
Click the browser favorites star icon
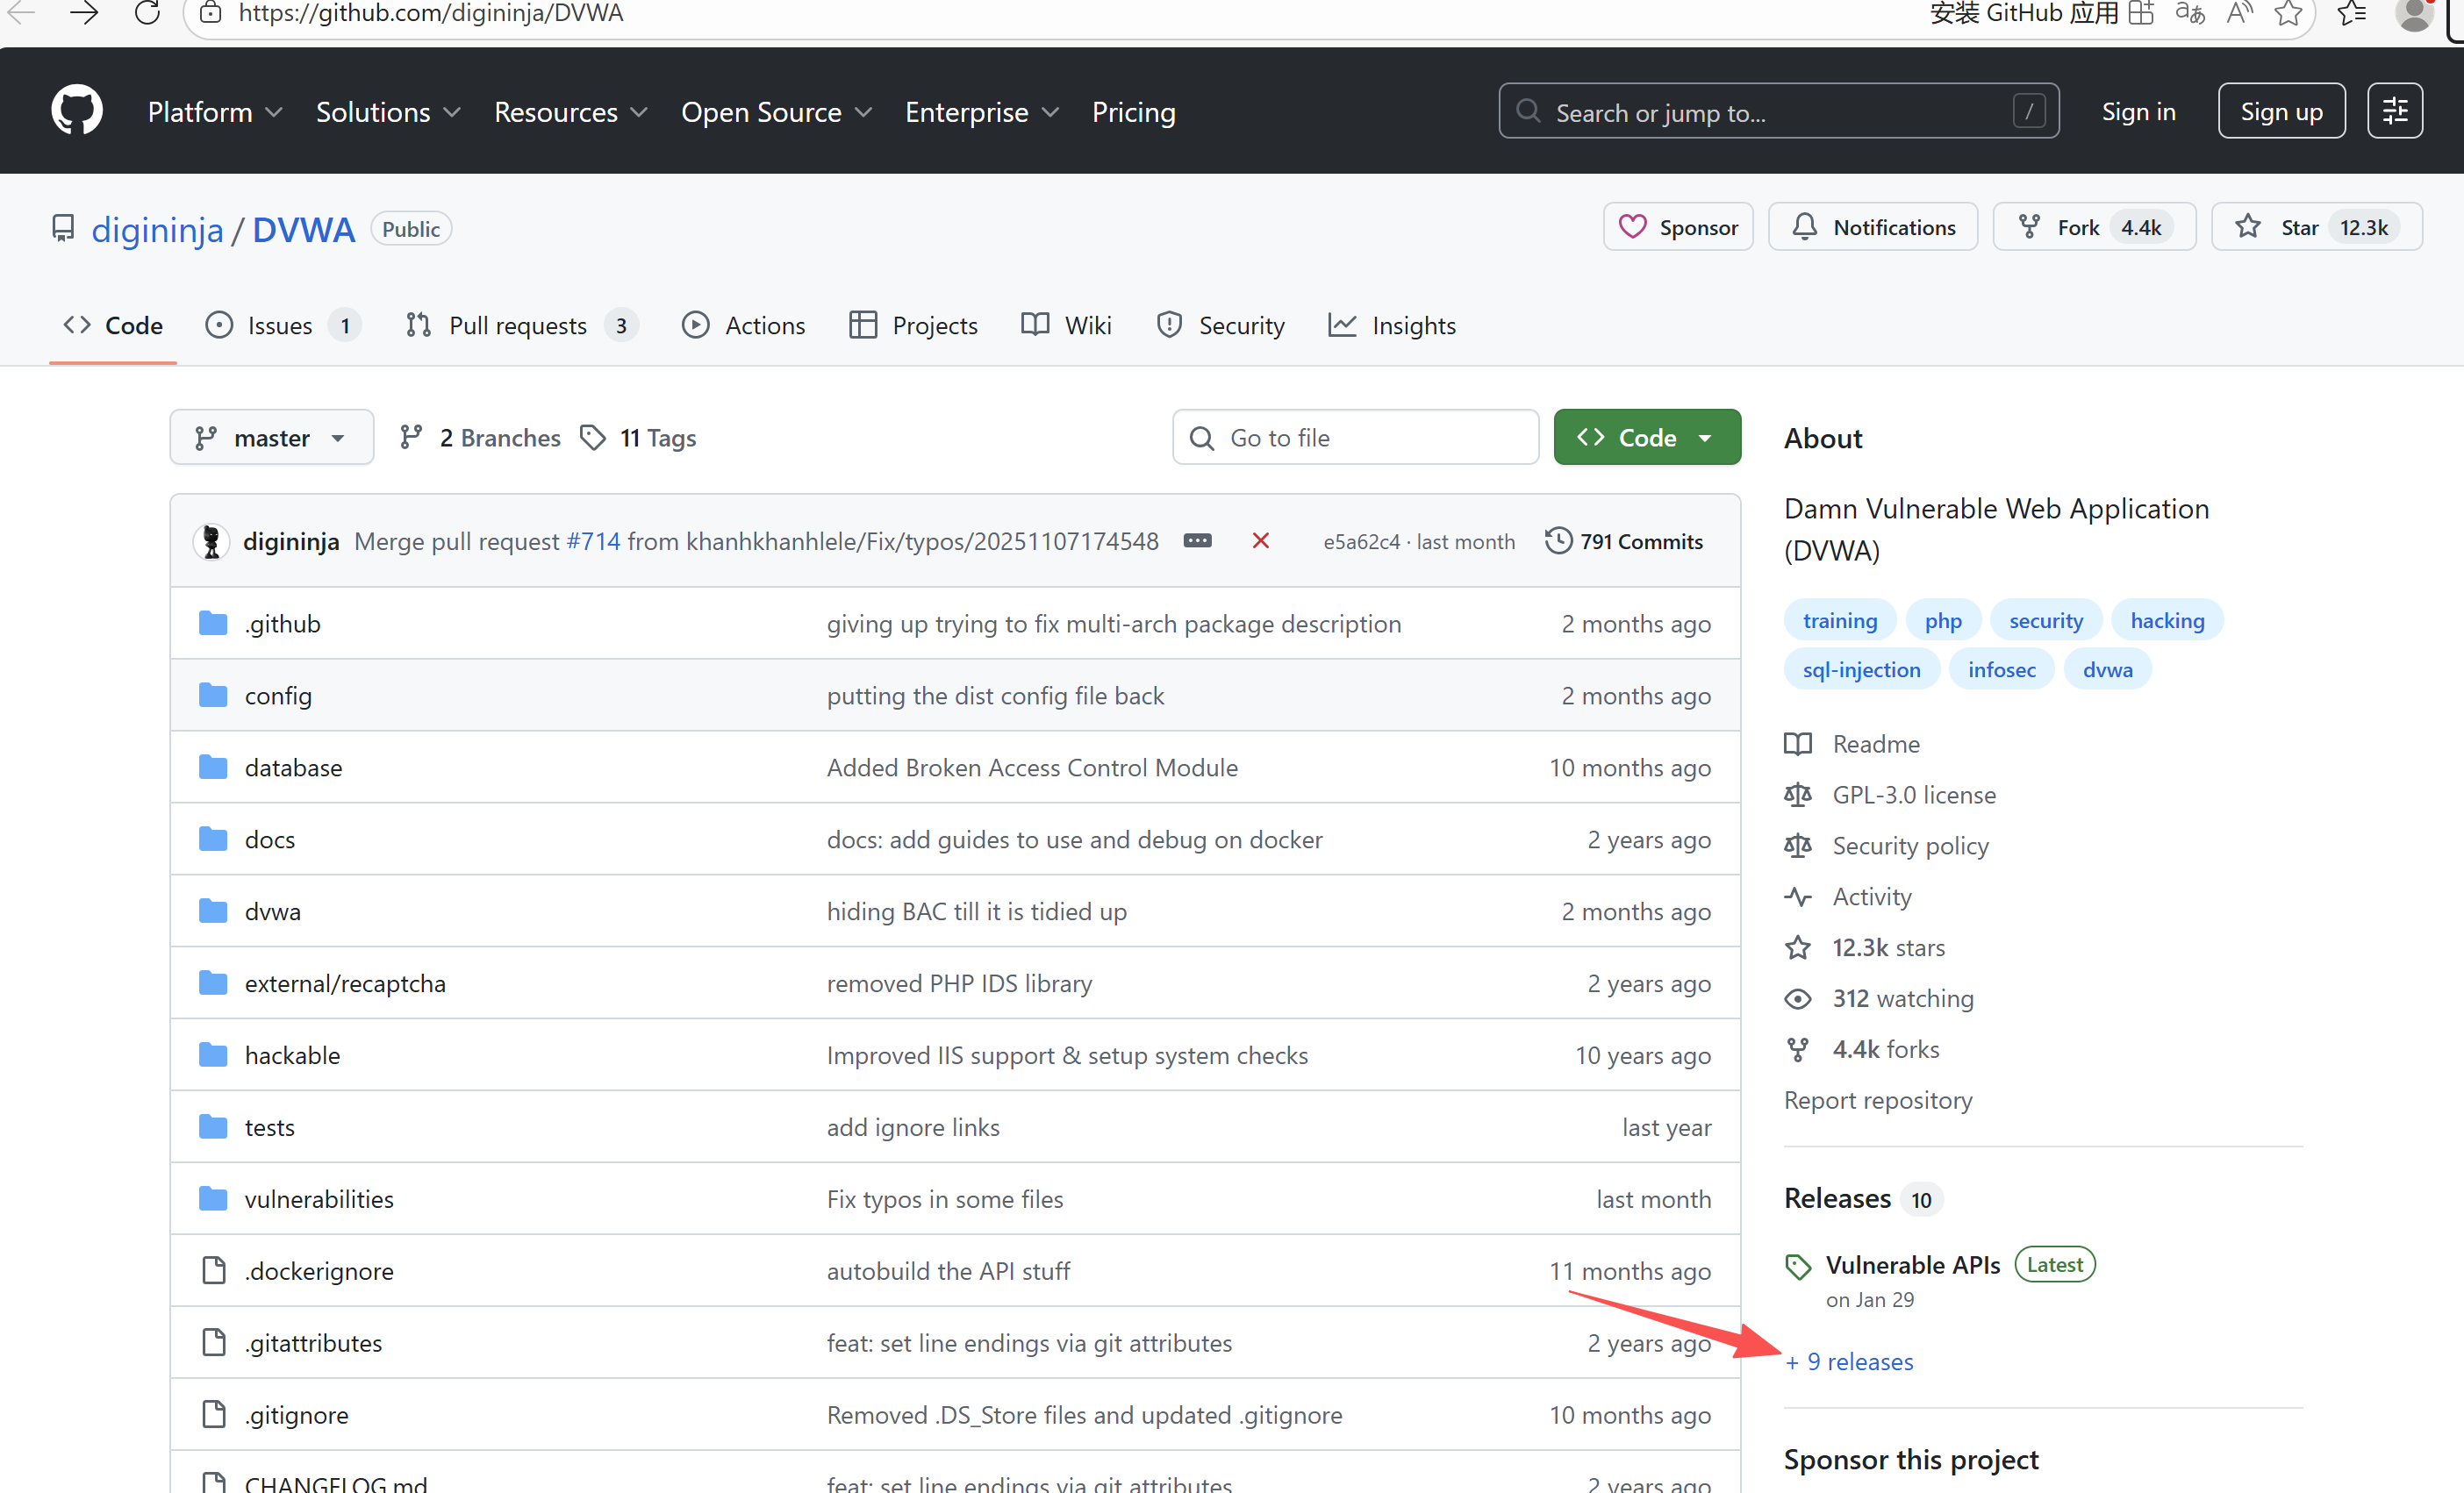(2288, 13)
